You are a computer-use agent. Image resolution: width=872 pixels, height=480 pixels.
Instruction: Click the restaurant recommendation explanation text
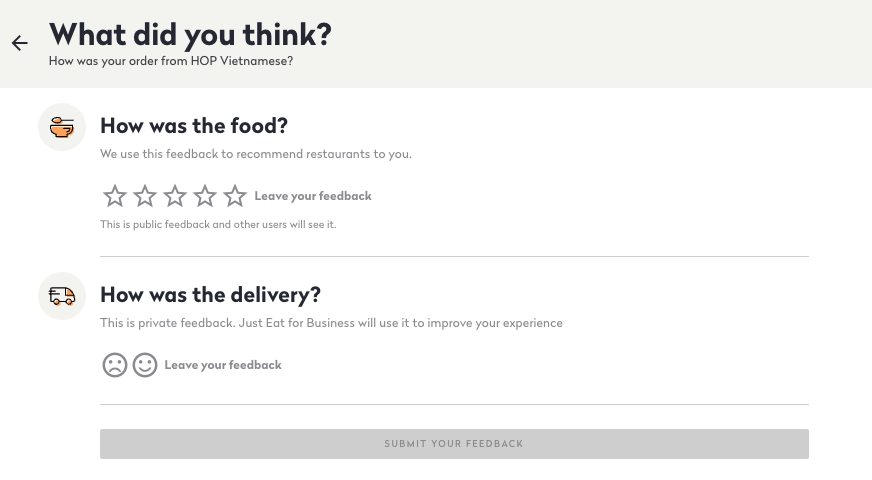point(256,154)
